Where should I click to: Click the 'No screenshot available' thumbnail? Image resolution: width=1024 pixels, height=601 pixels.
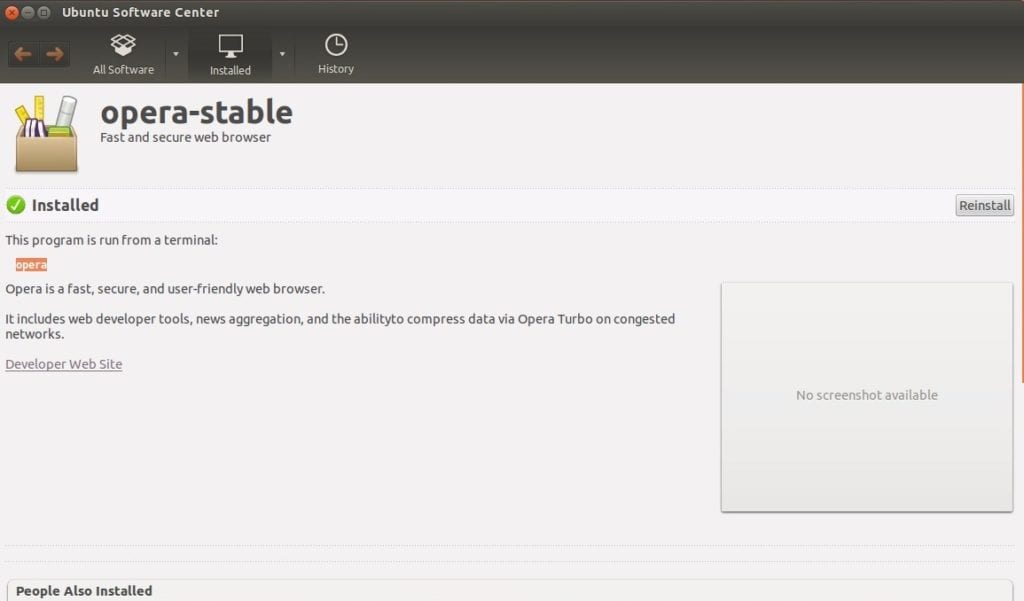(x=867, y=397)
